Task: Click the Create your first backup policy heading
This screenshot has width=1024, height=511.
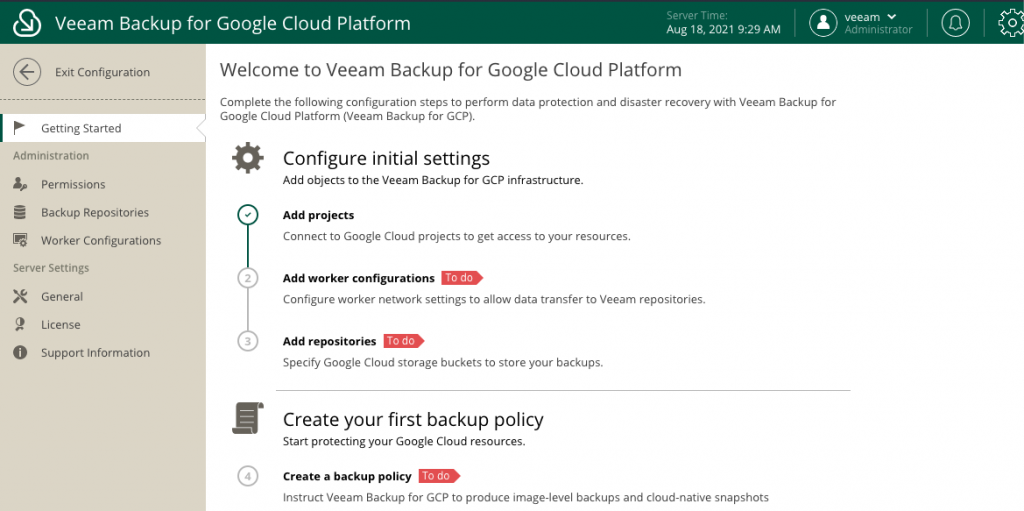Action: [413, 420]
